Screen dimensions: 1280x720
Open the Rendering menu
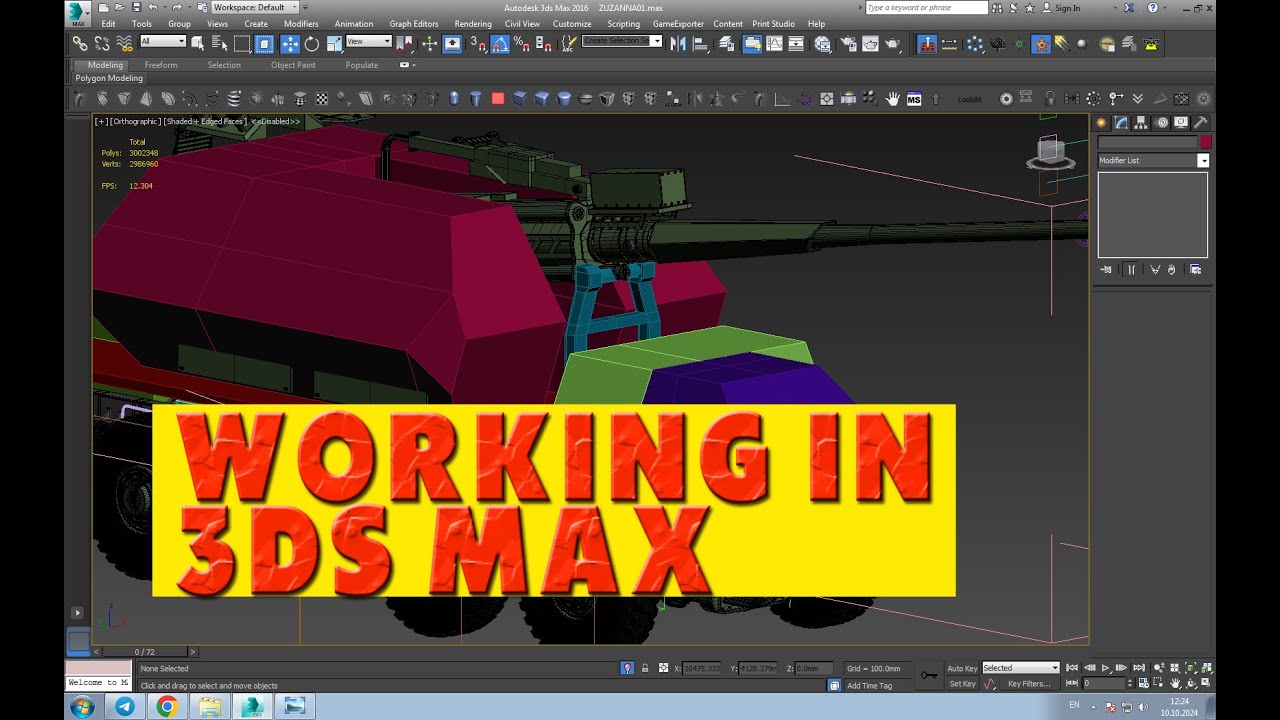point(473,24)
